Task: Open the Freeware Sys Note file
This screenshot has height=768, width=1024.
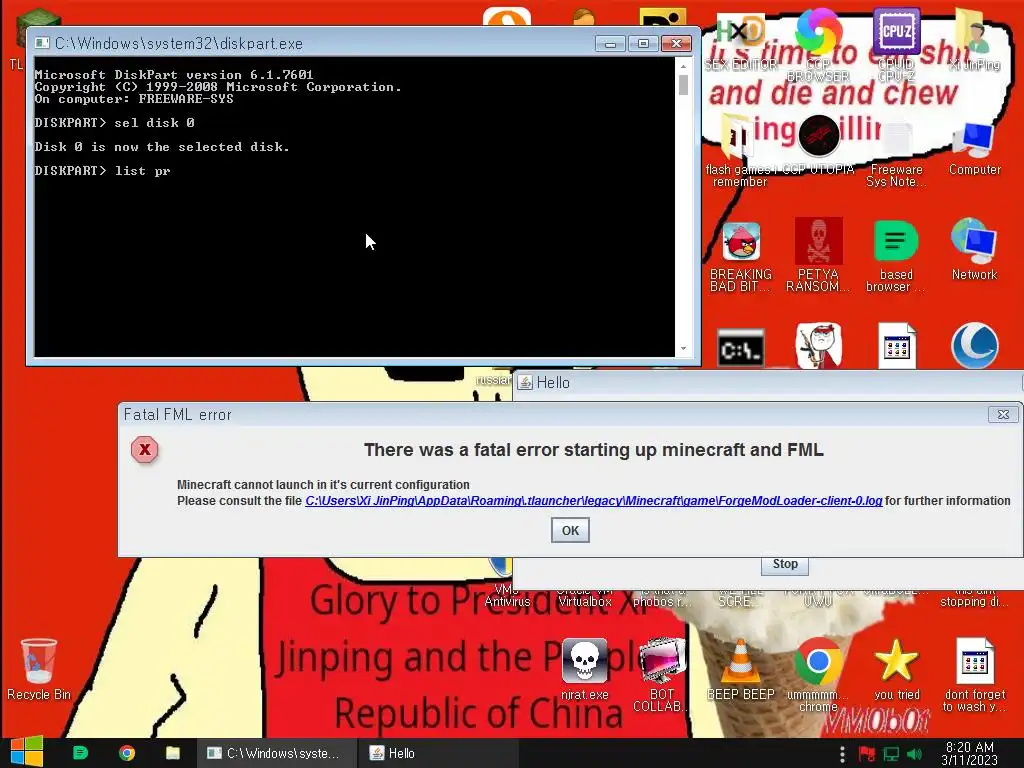Action: click(896, 152)
